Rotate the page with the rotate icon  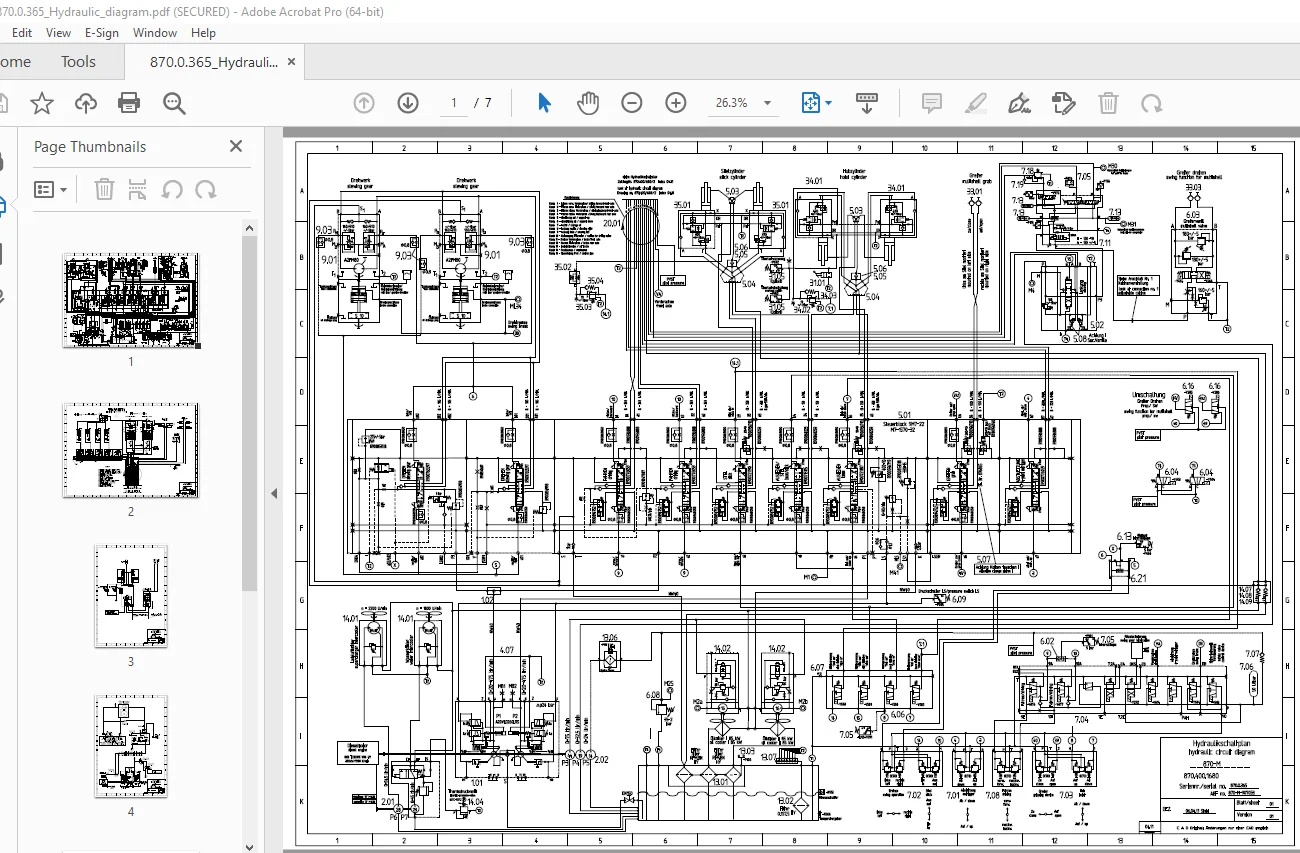[1152, 102]
